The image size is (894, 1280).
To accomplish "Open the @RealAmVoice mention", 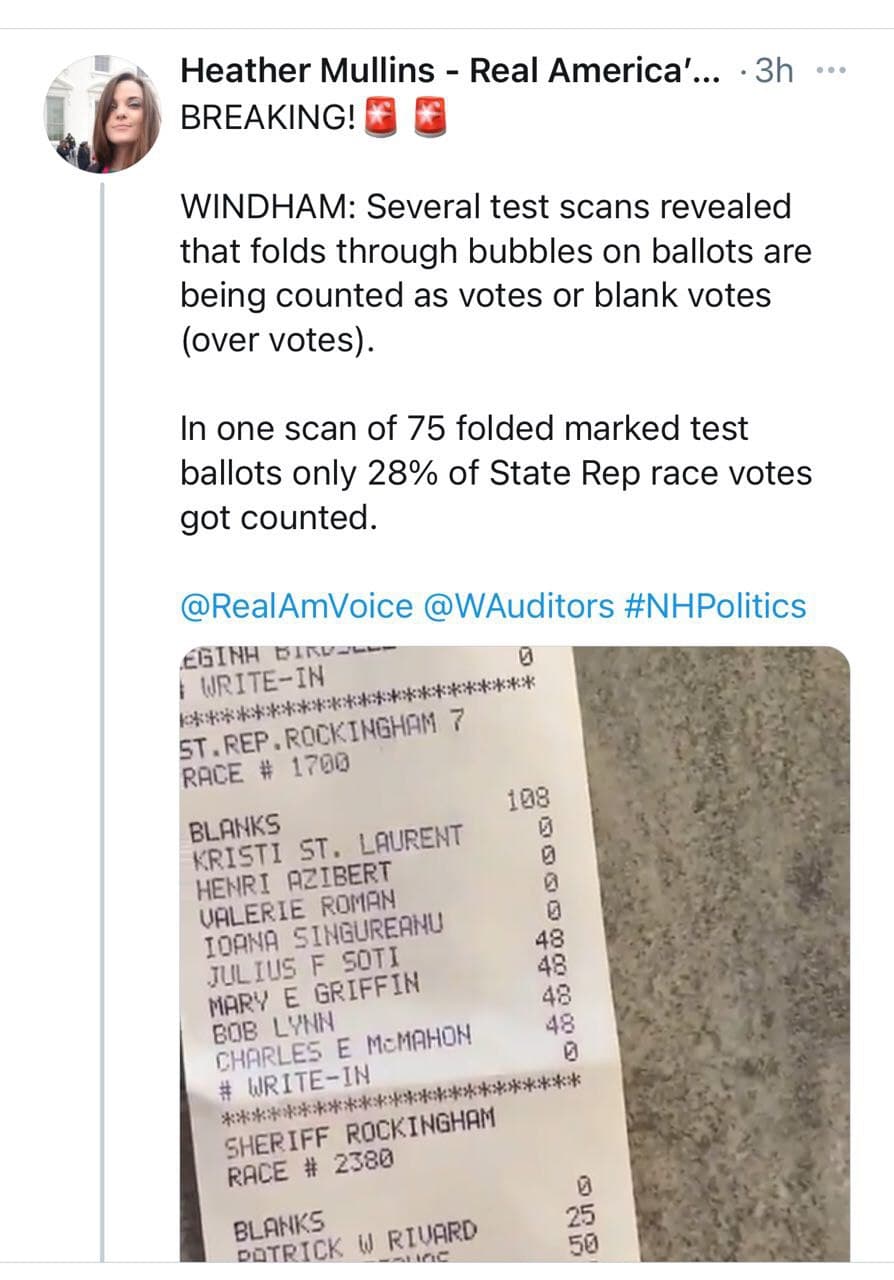I will [x=296, y=606].
